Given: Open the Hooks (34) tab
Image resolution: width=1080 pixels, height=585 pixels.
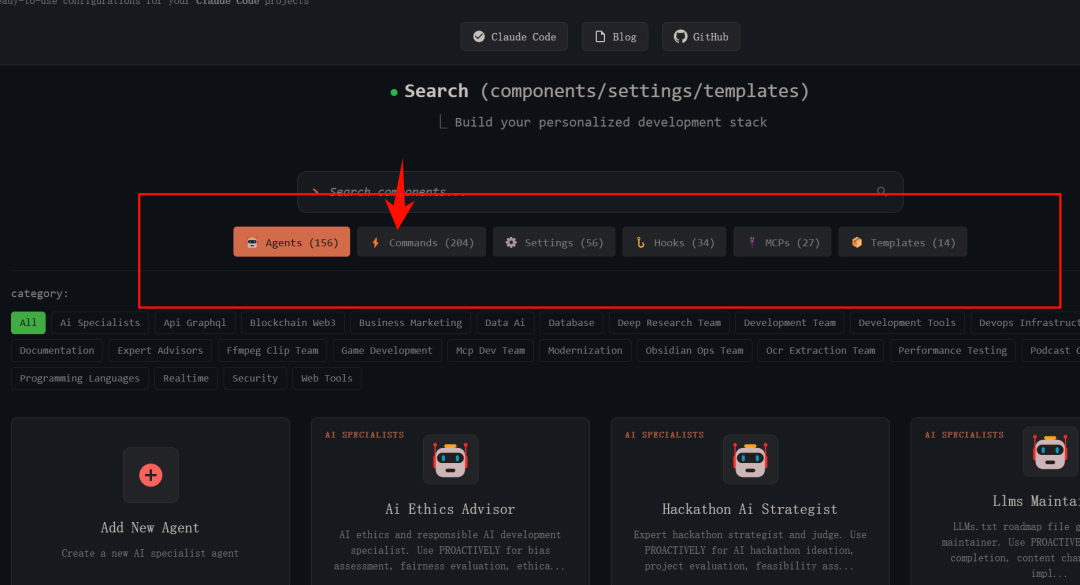Looking at the screenshot, I should click(674, 242).
